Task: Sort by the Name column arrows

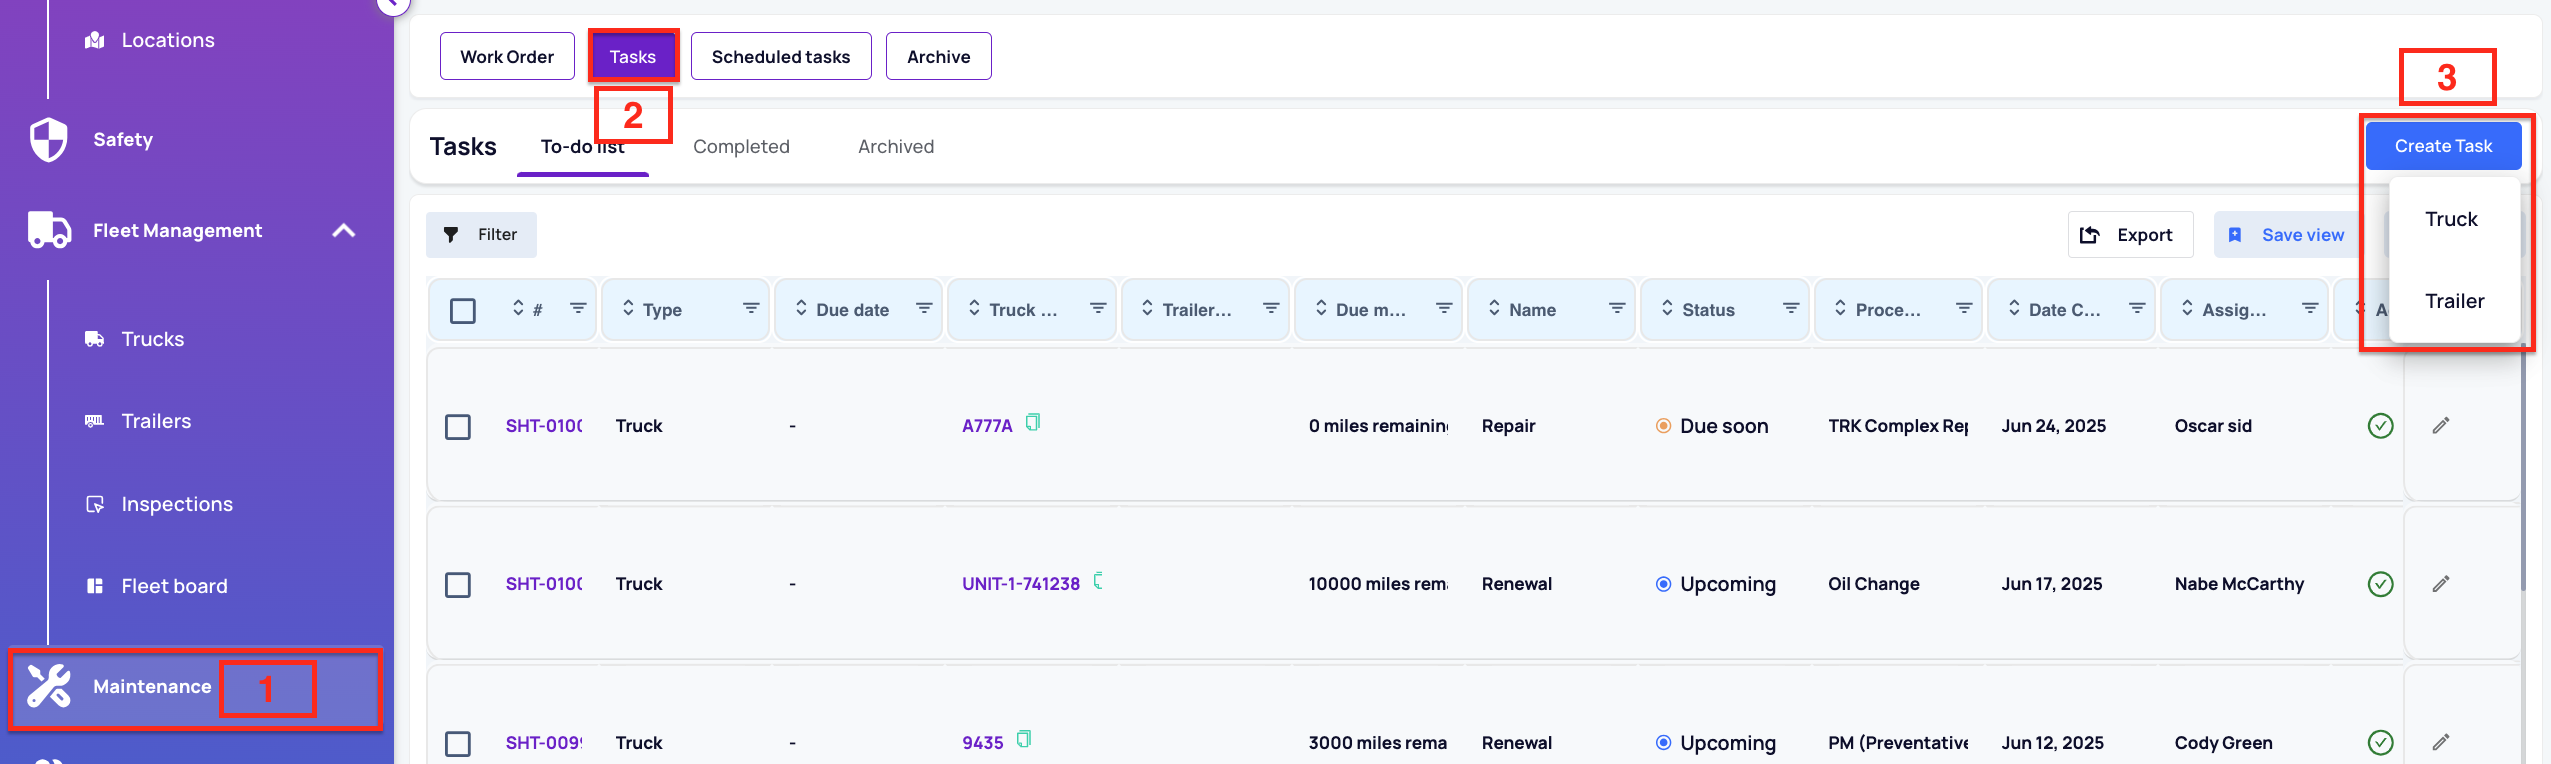Action: (x=1494, y=308)
